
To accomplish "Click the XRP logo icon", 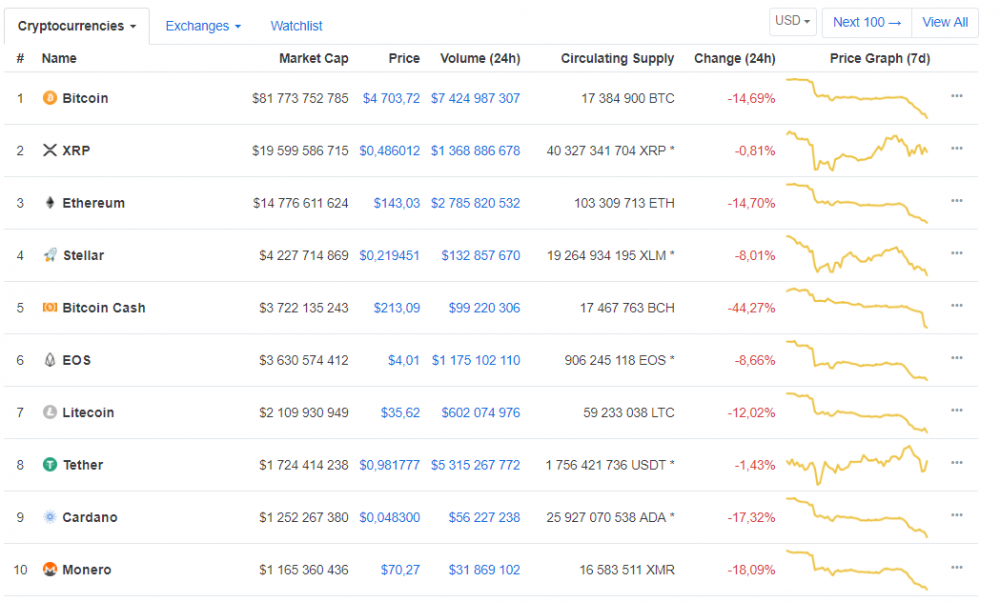I will [x=50, y=150].
